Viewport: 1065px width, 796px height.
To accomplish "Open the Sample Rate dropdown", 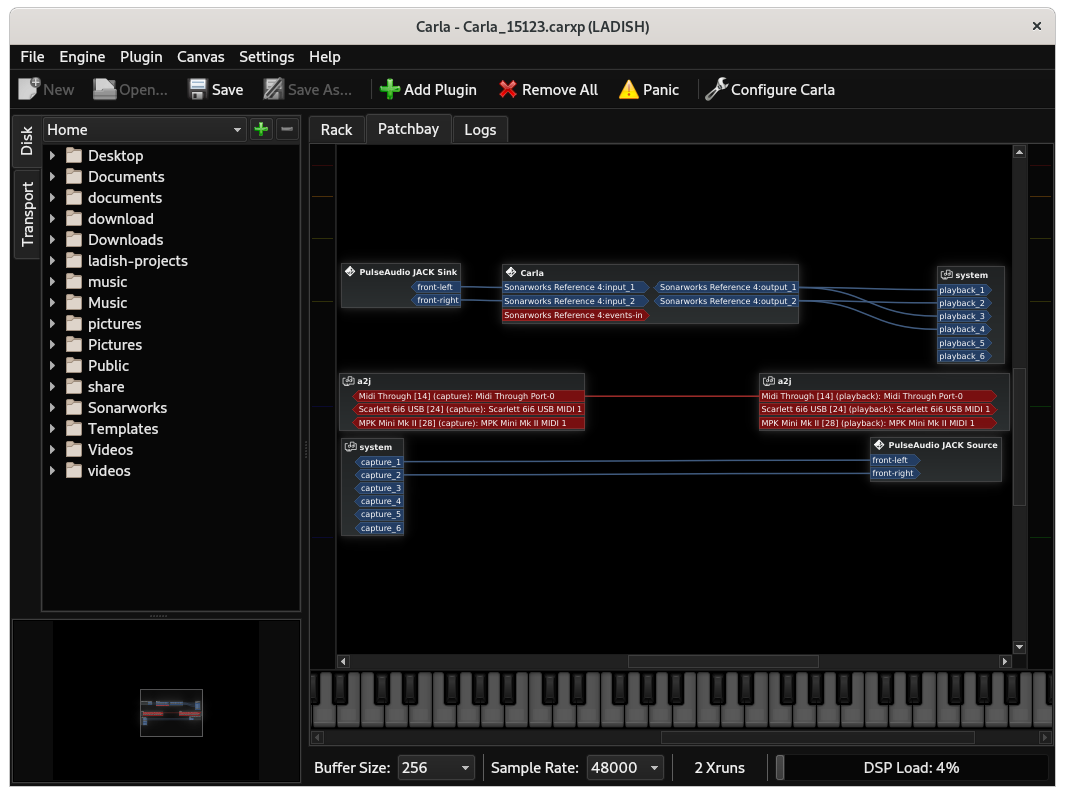I will click(624, 767).
